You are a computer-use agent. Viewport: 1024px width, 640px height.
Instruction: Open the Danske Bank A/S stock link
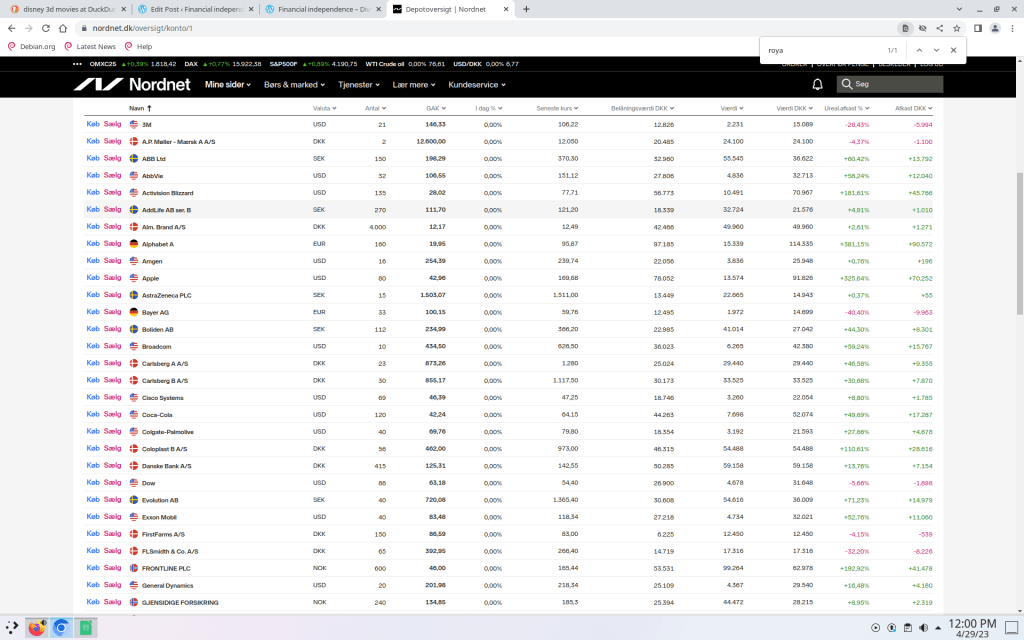tap(164, 466)
